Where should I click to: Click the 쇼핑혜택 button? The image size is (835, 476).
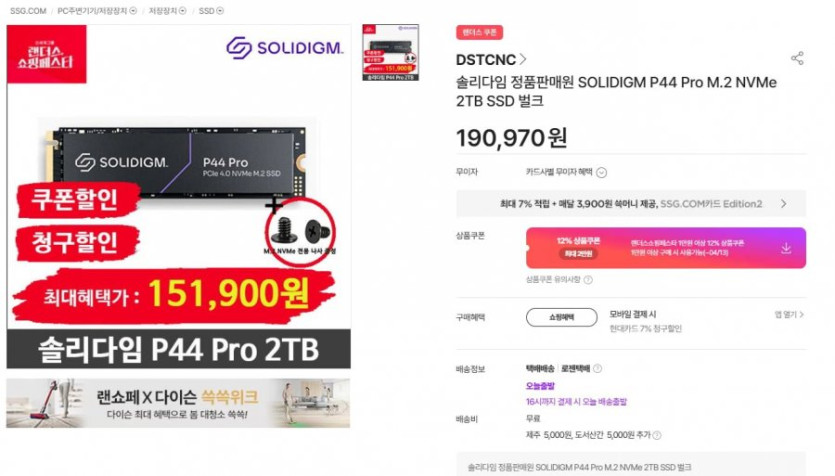tap(561, 317)
